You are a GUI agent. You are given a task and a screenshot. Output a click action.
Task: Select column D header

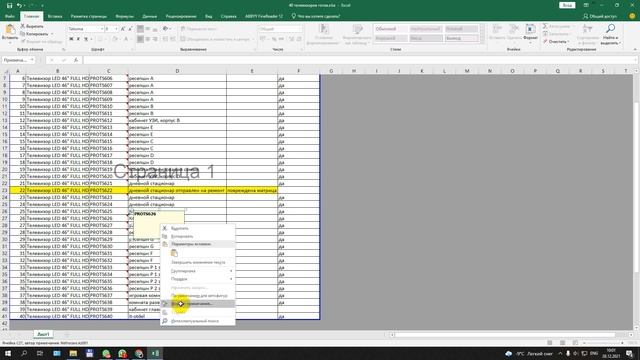click(177, 71)
